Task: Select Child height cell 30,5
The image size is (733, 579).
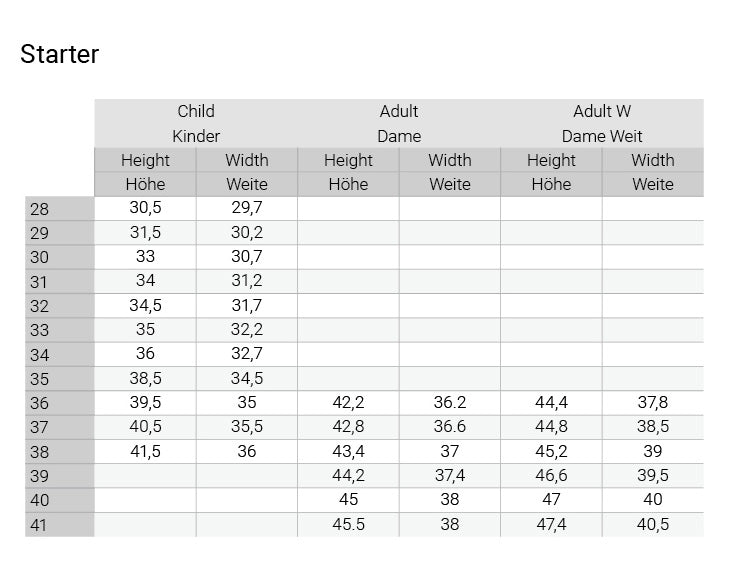Action: [x=145, y=208]
